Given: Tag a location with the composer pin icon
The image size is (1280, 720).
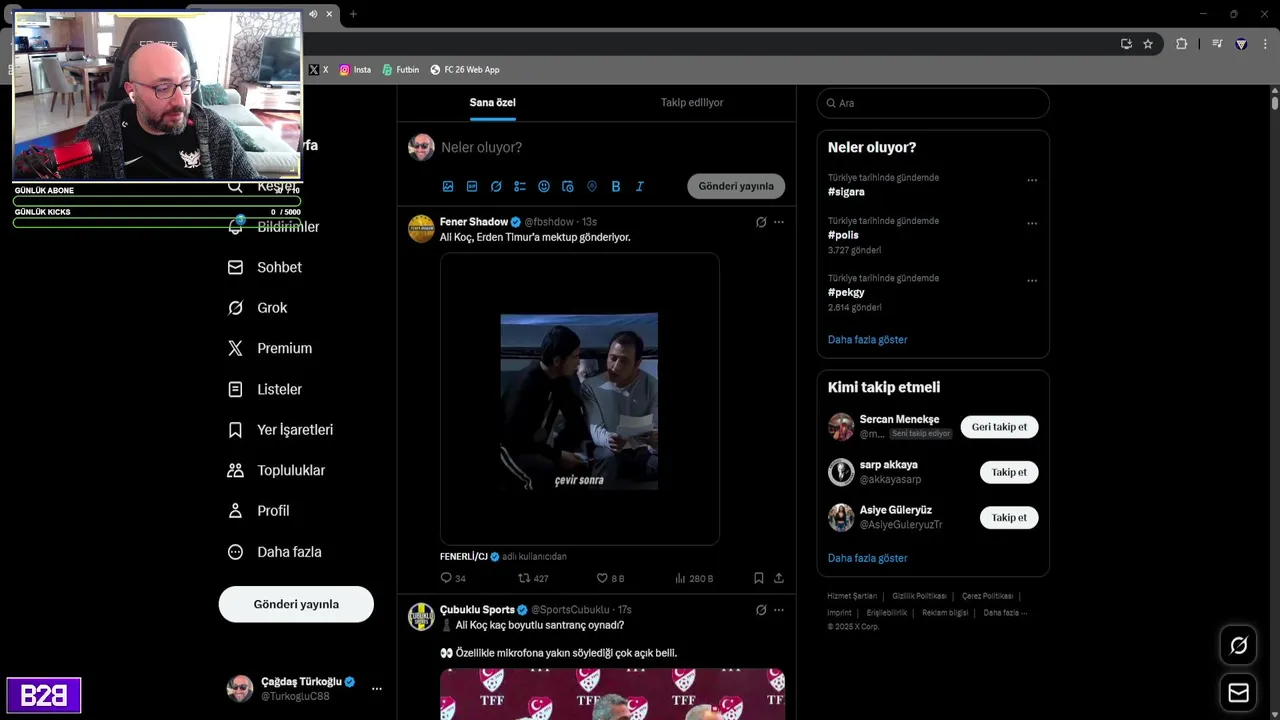Looking at the screenshot, I should tap(592, 186).
